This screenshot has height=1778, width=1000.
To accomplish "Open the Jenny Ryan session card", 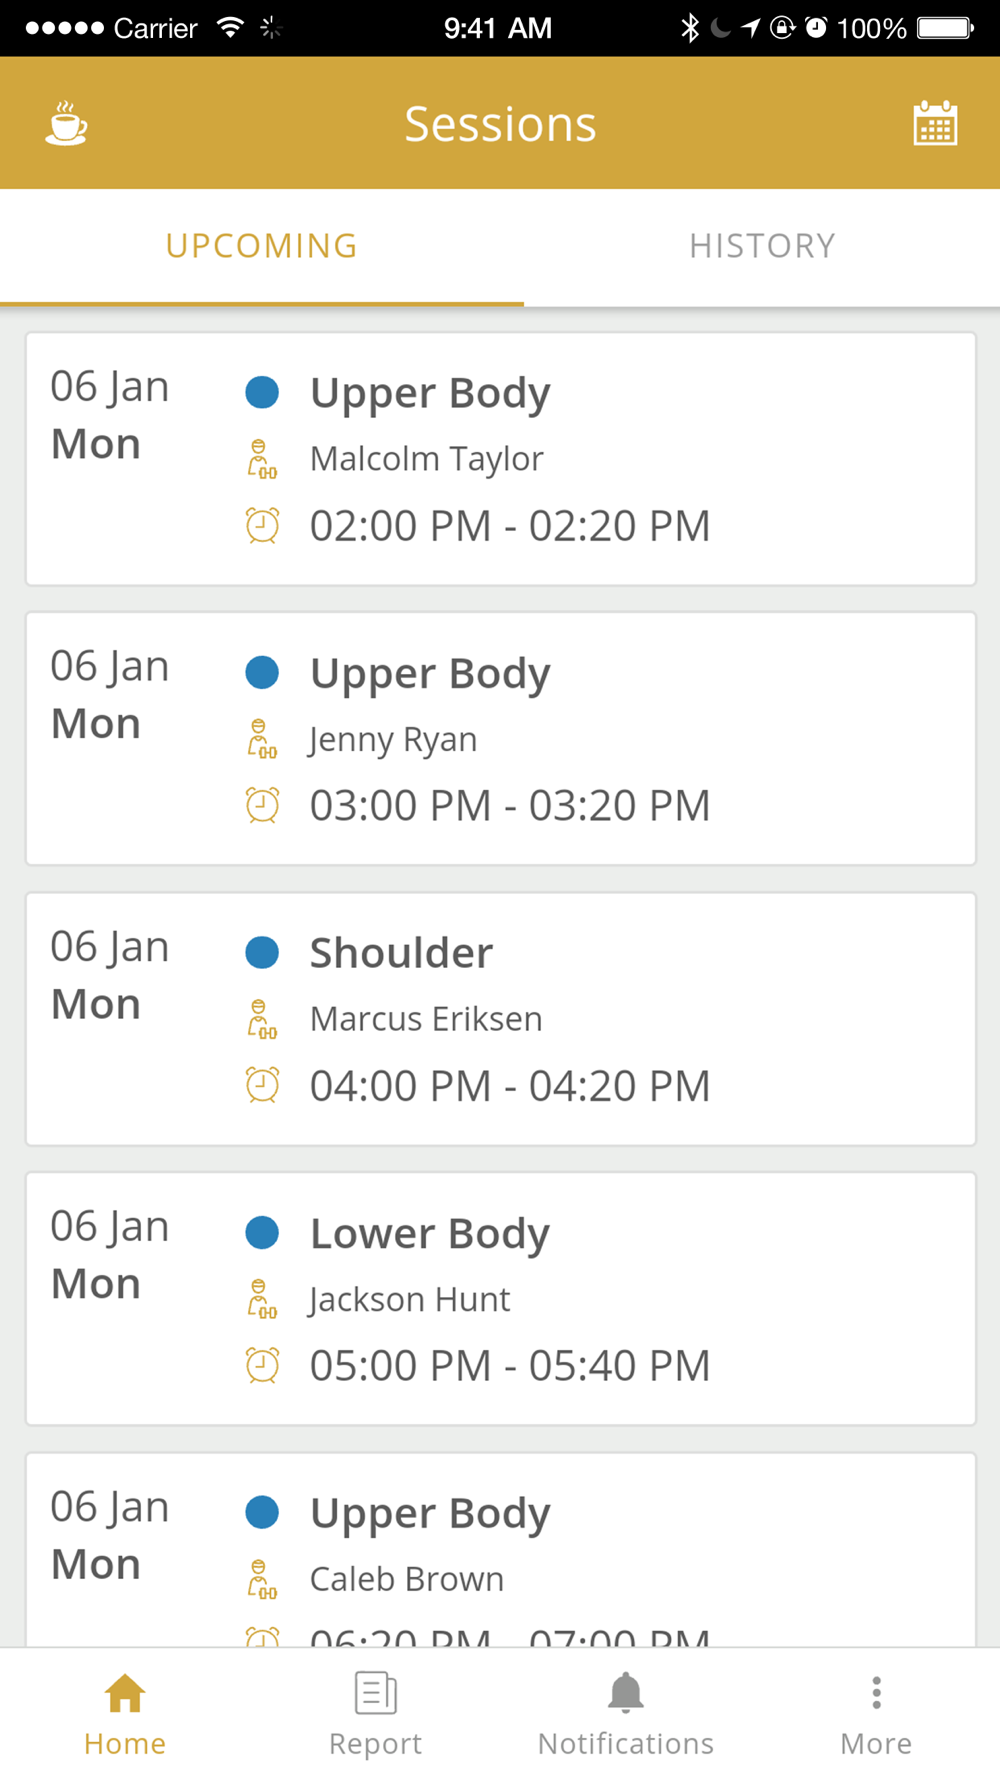I will (500, 739).
